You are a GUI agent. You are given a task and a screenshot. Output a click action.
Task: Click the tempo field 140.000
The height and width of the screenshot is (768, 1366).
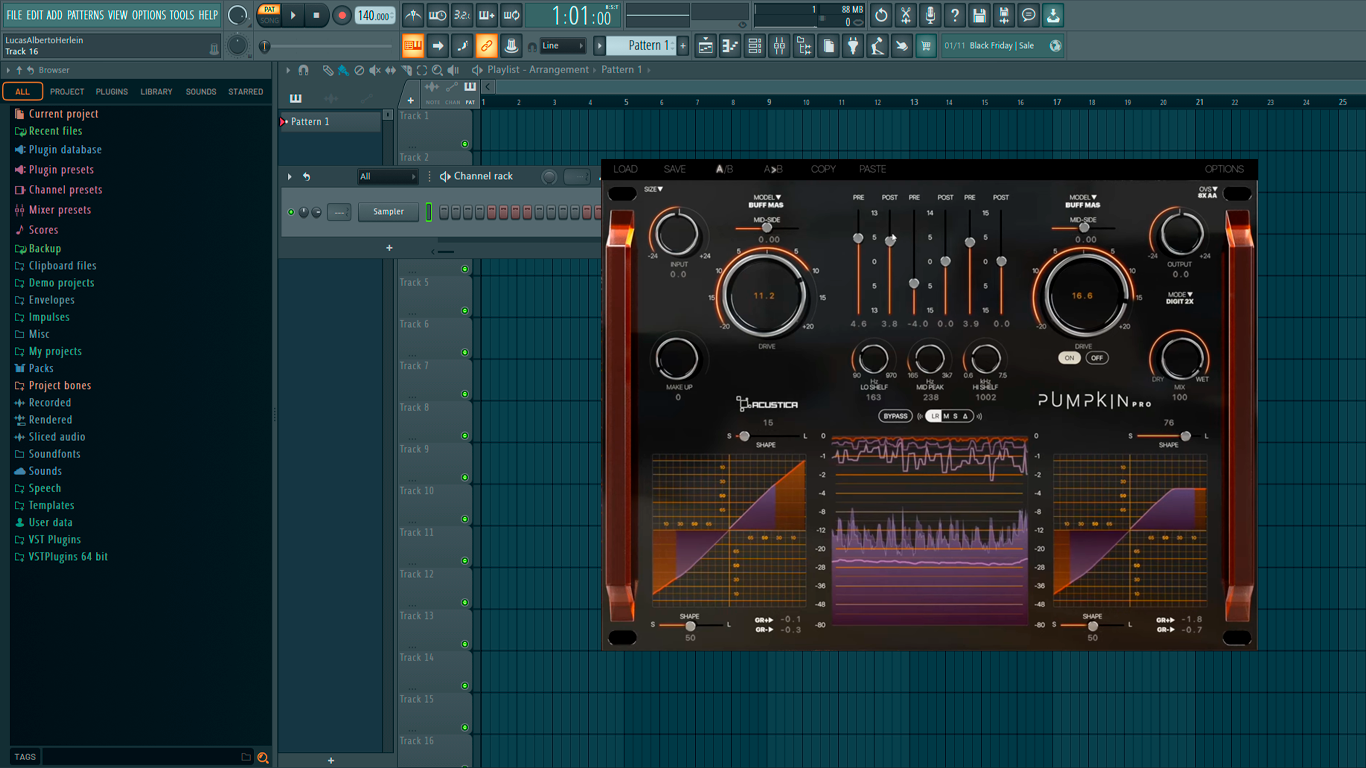pyautogui.click(x=375, y=15)
